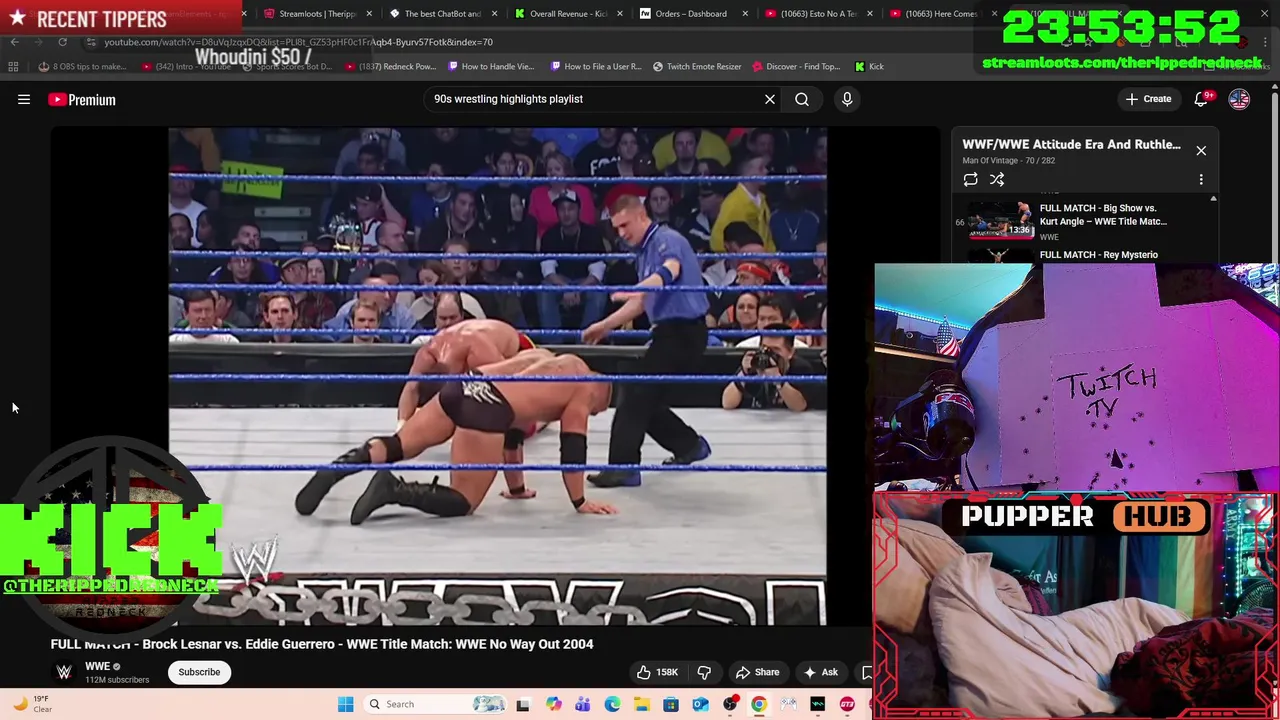The image size is (1280, 720).
Task: Ask about this video
Action: [820, 672]
